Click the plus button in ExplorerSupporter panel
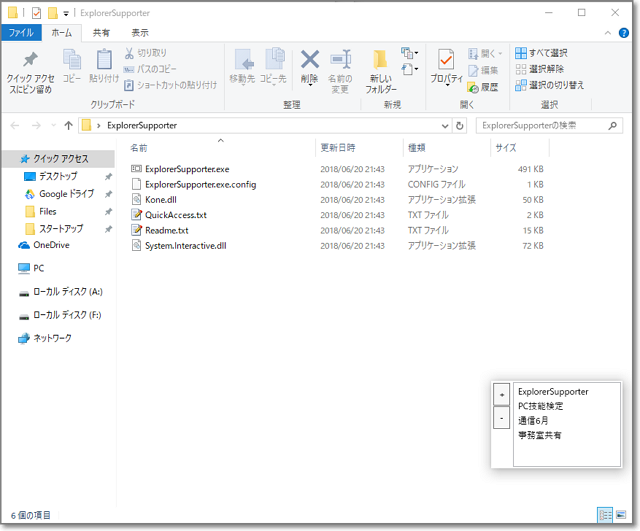Viewport: 640px width, 531px height. pyautogui.click(x=502, y=395)
